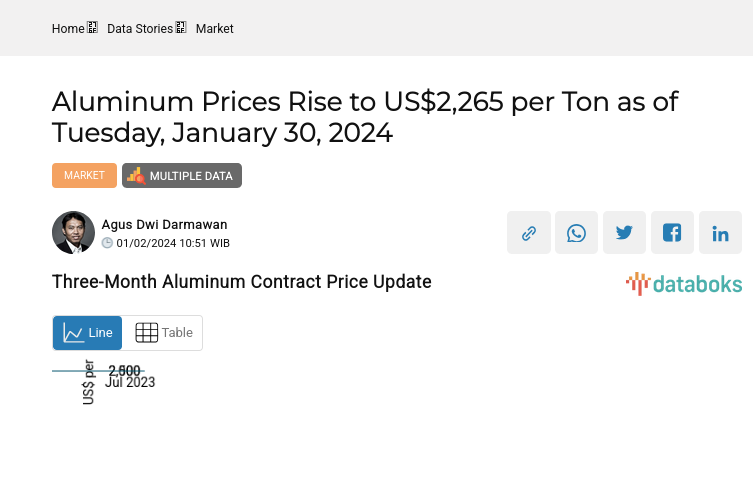
Task: Click the author name Agus Dwi Darmawan
Action: 164,225
